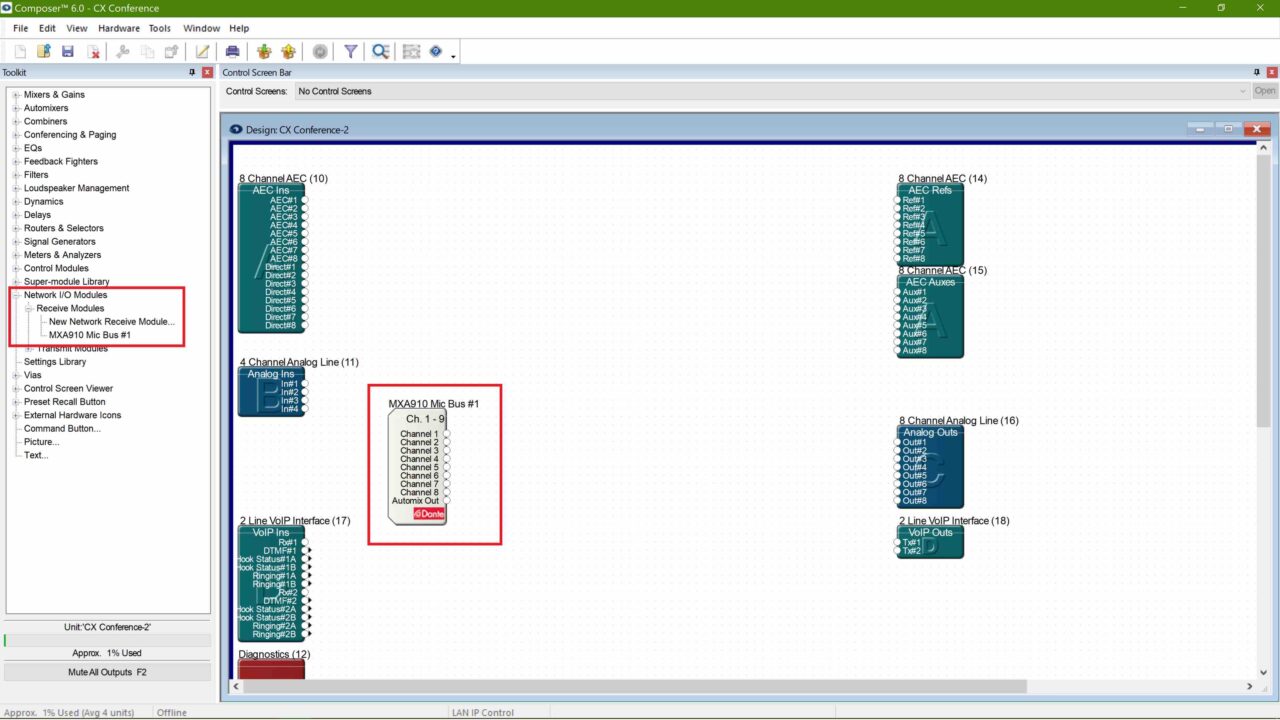The width and height of the screenshot is (1280, 720).
Task: Print the design file
Action: [232, 51]
